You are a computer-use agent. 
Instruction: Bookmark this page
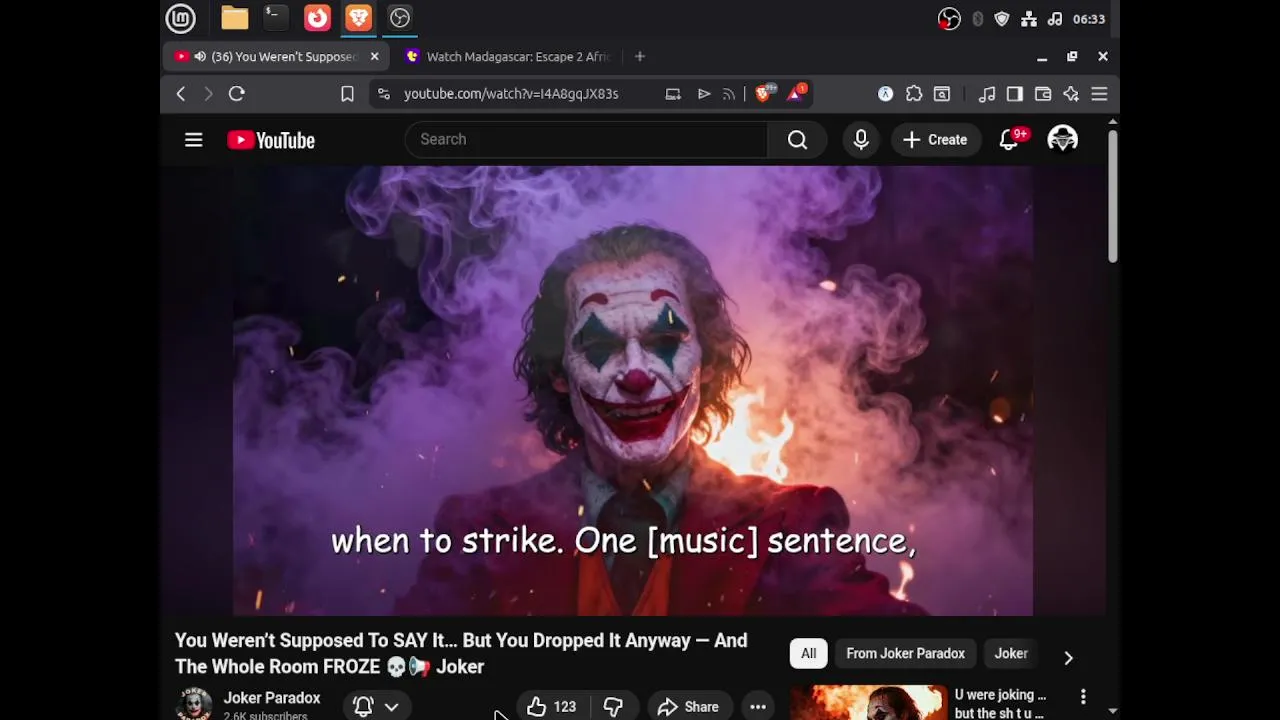347,94
